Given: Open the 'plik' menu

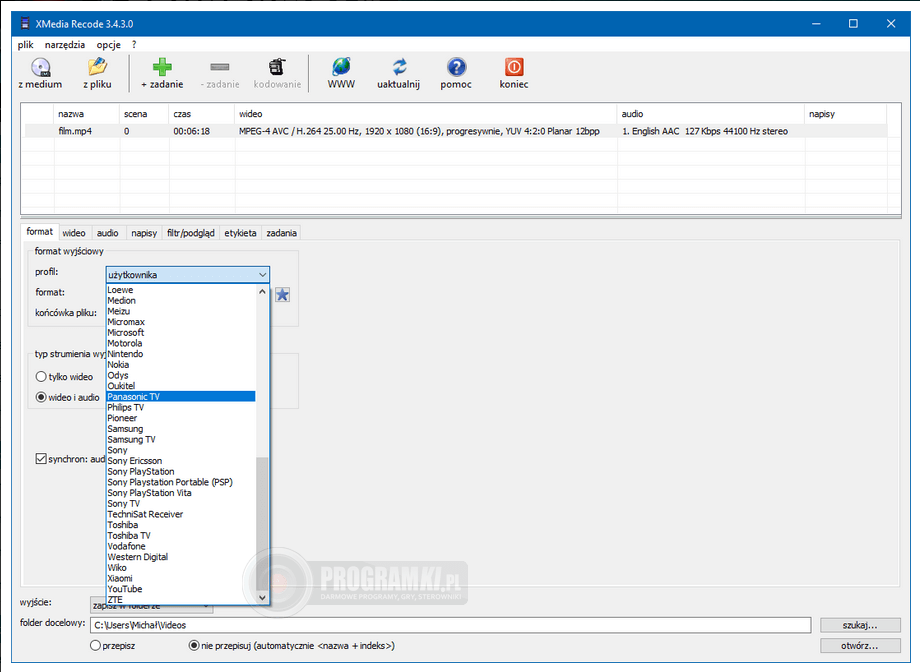Looking at the screenshot, I should 25,45.
